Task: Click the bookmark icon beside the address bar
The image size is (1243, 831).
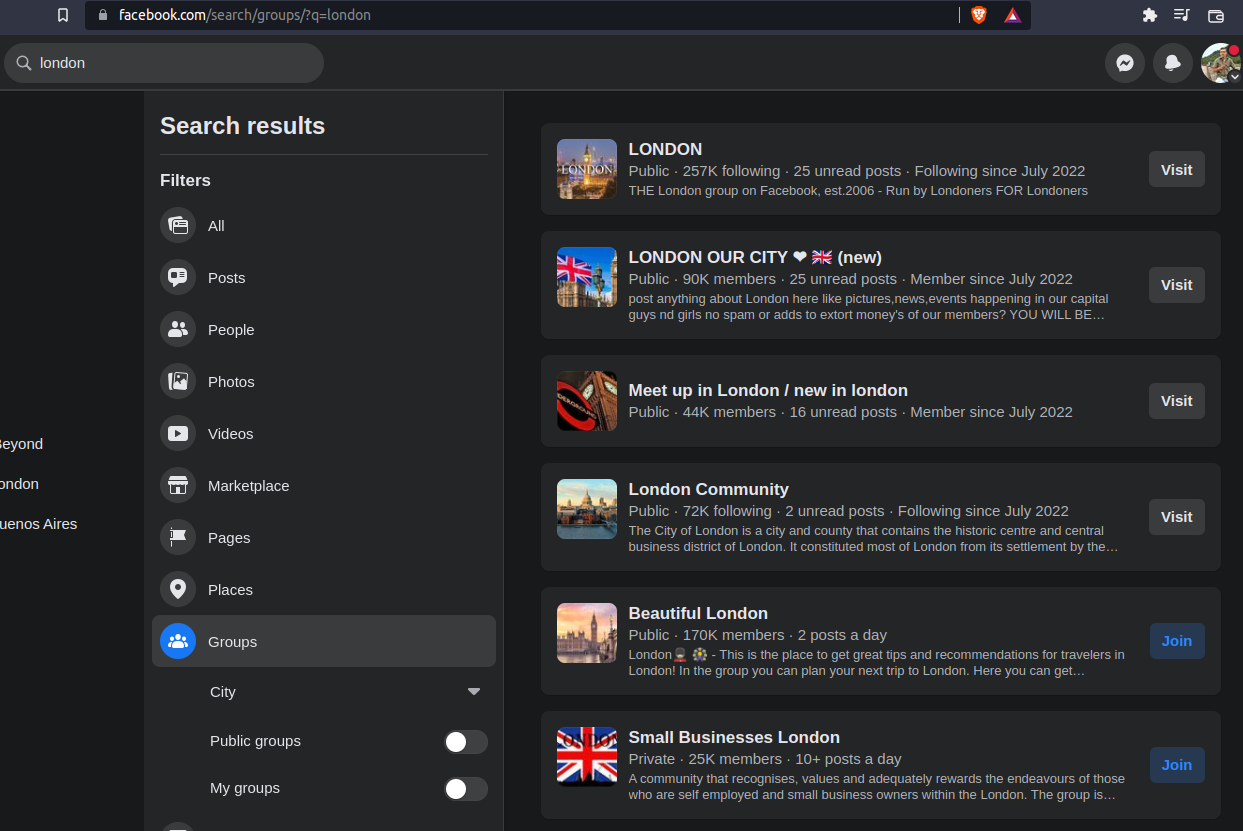Action: click(63, 15)
